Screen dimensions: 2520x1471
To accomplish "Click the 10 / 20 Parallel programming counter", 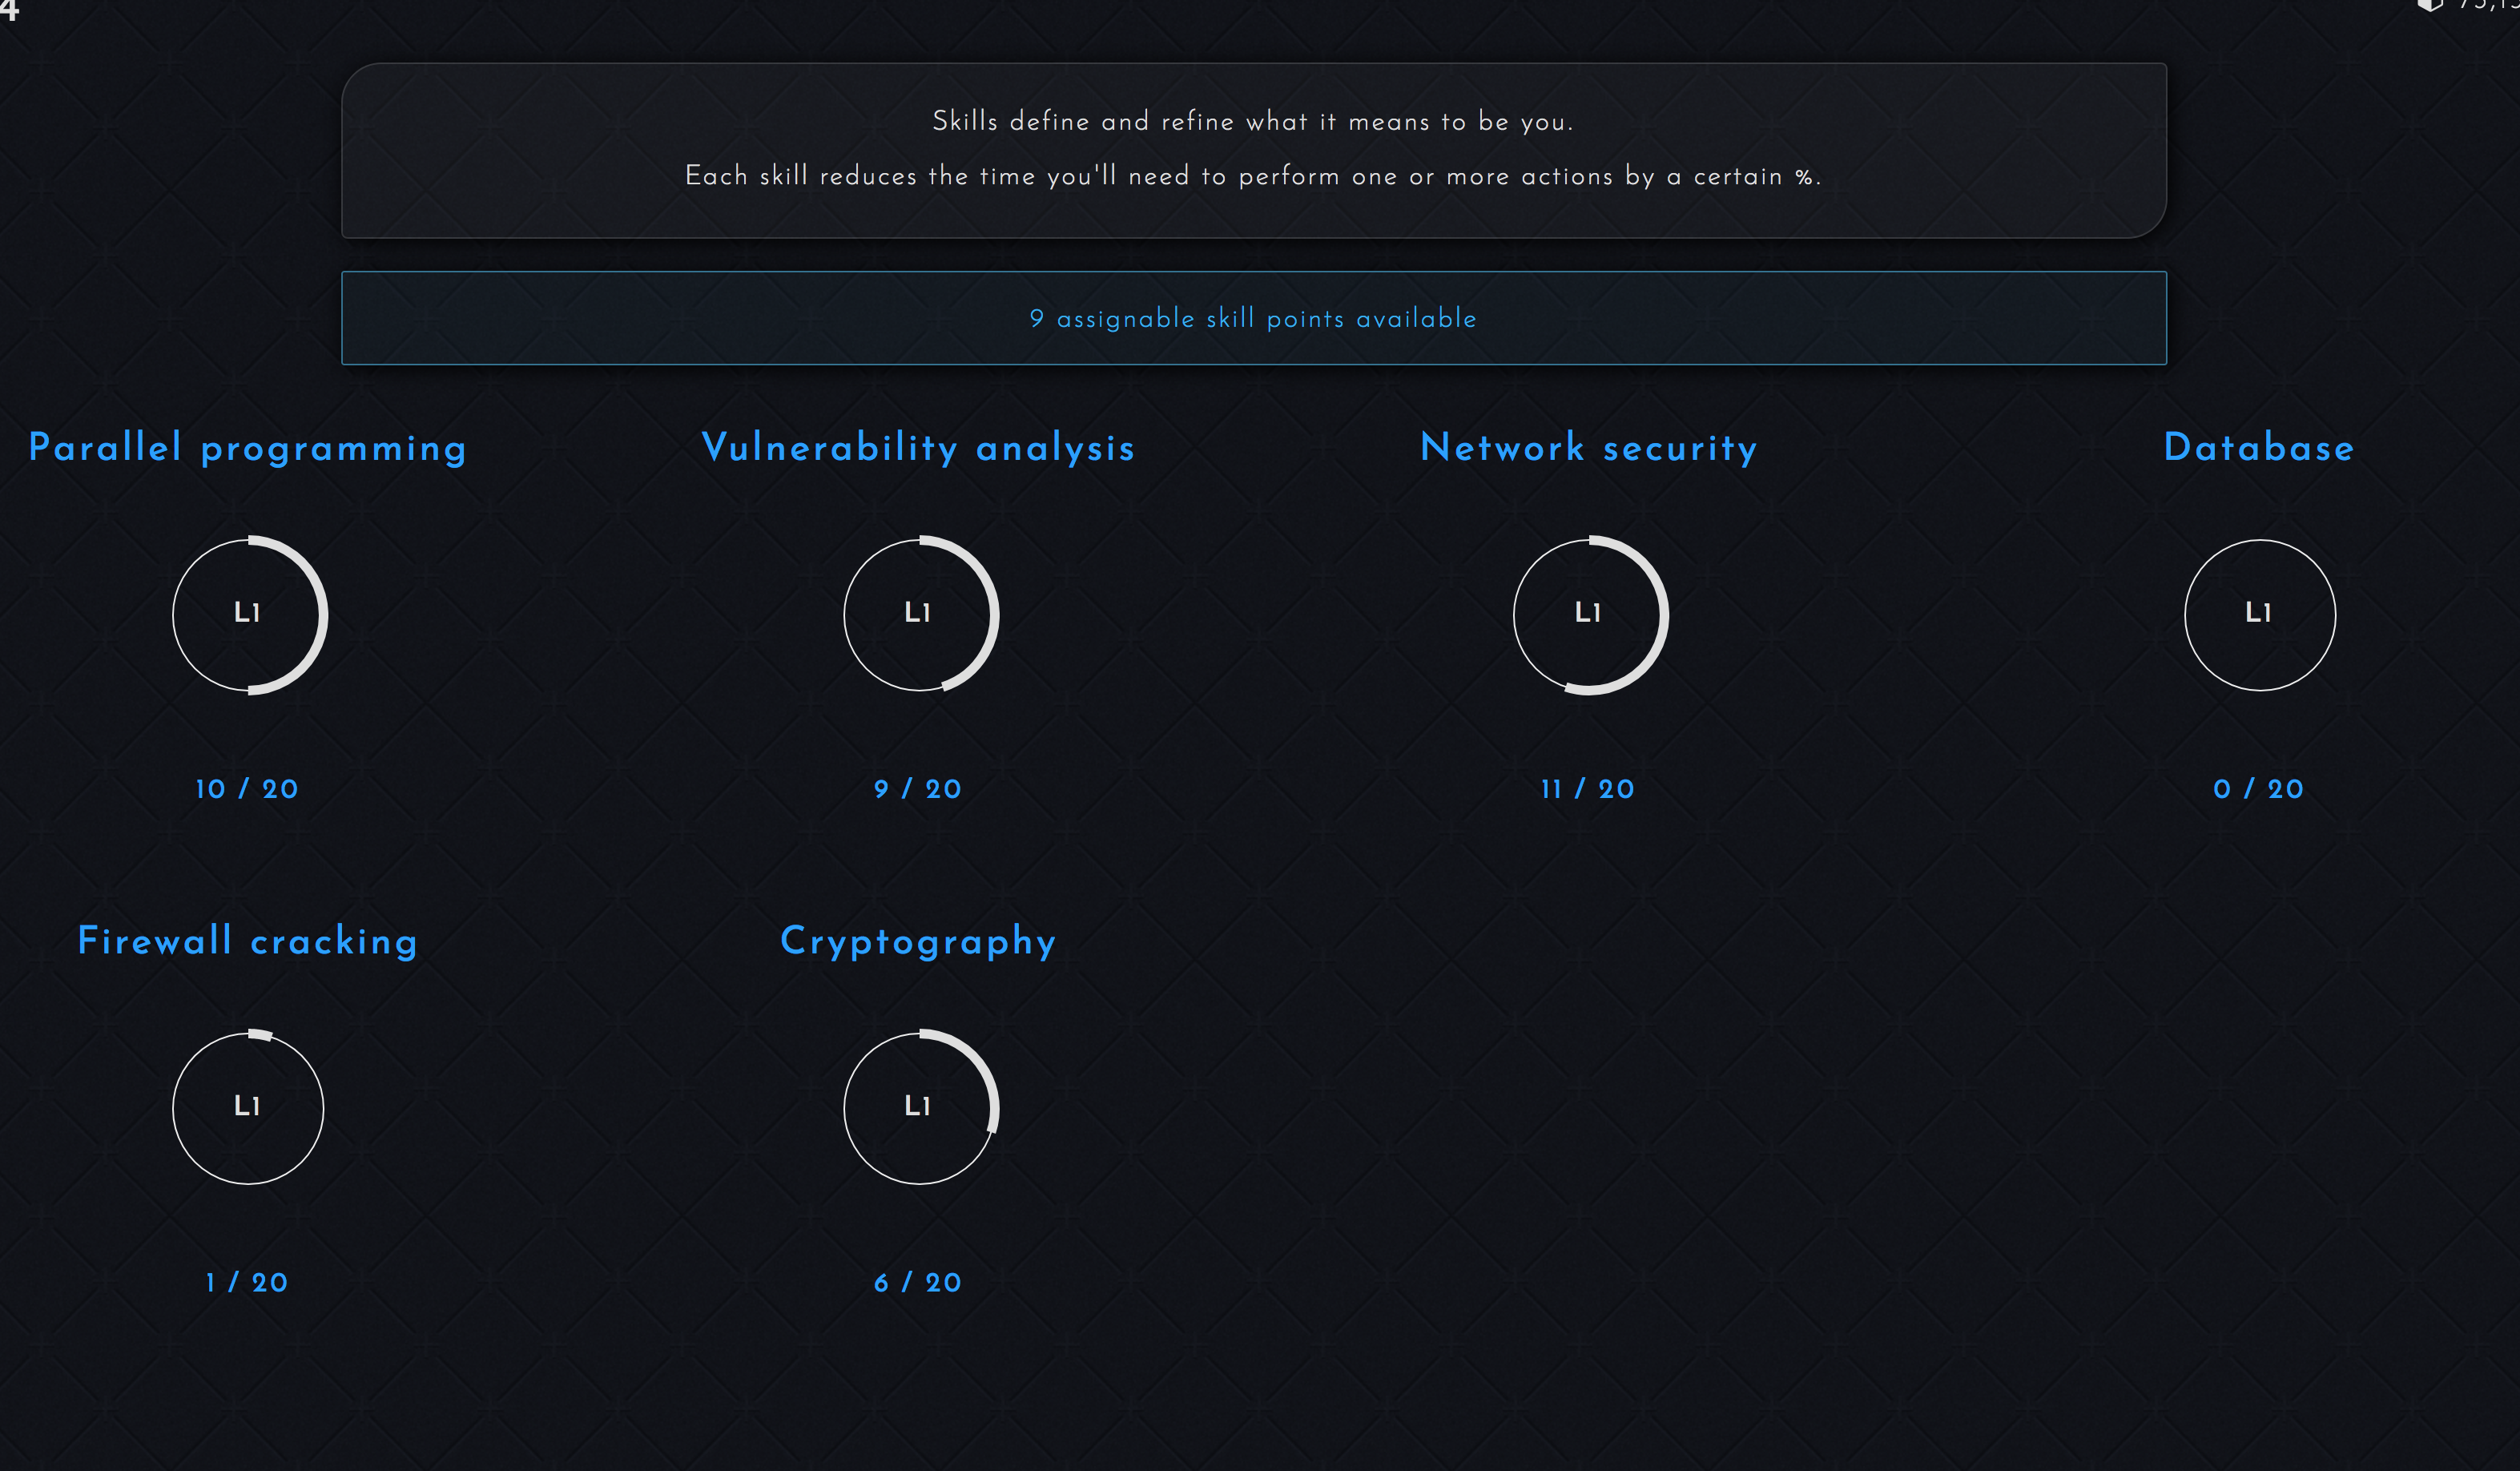I will tap(246, 788).
